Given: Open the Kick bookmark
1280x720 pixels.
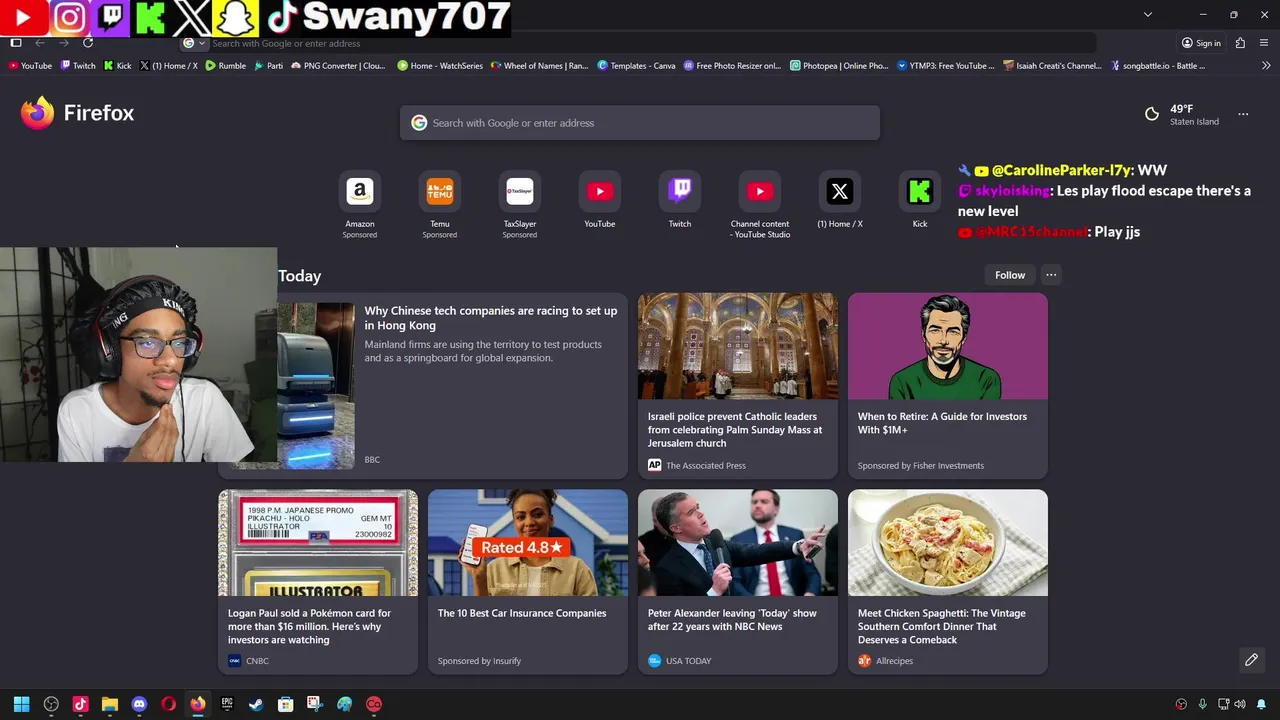Looking at the screenshot, I should click(x=117, y=66).
